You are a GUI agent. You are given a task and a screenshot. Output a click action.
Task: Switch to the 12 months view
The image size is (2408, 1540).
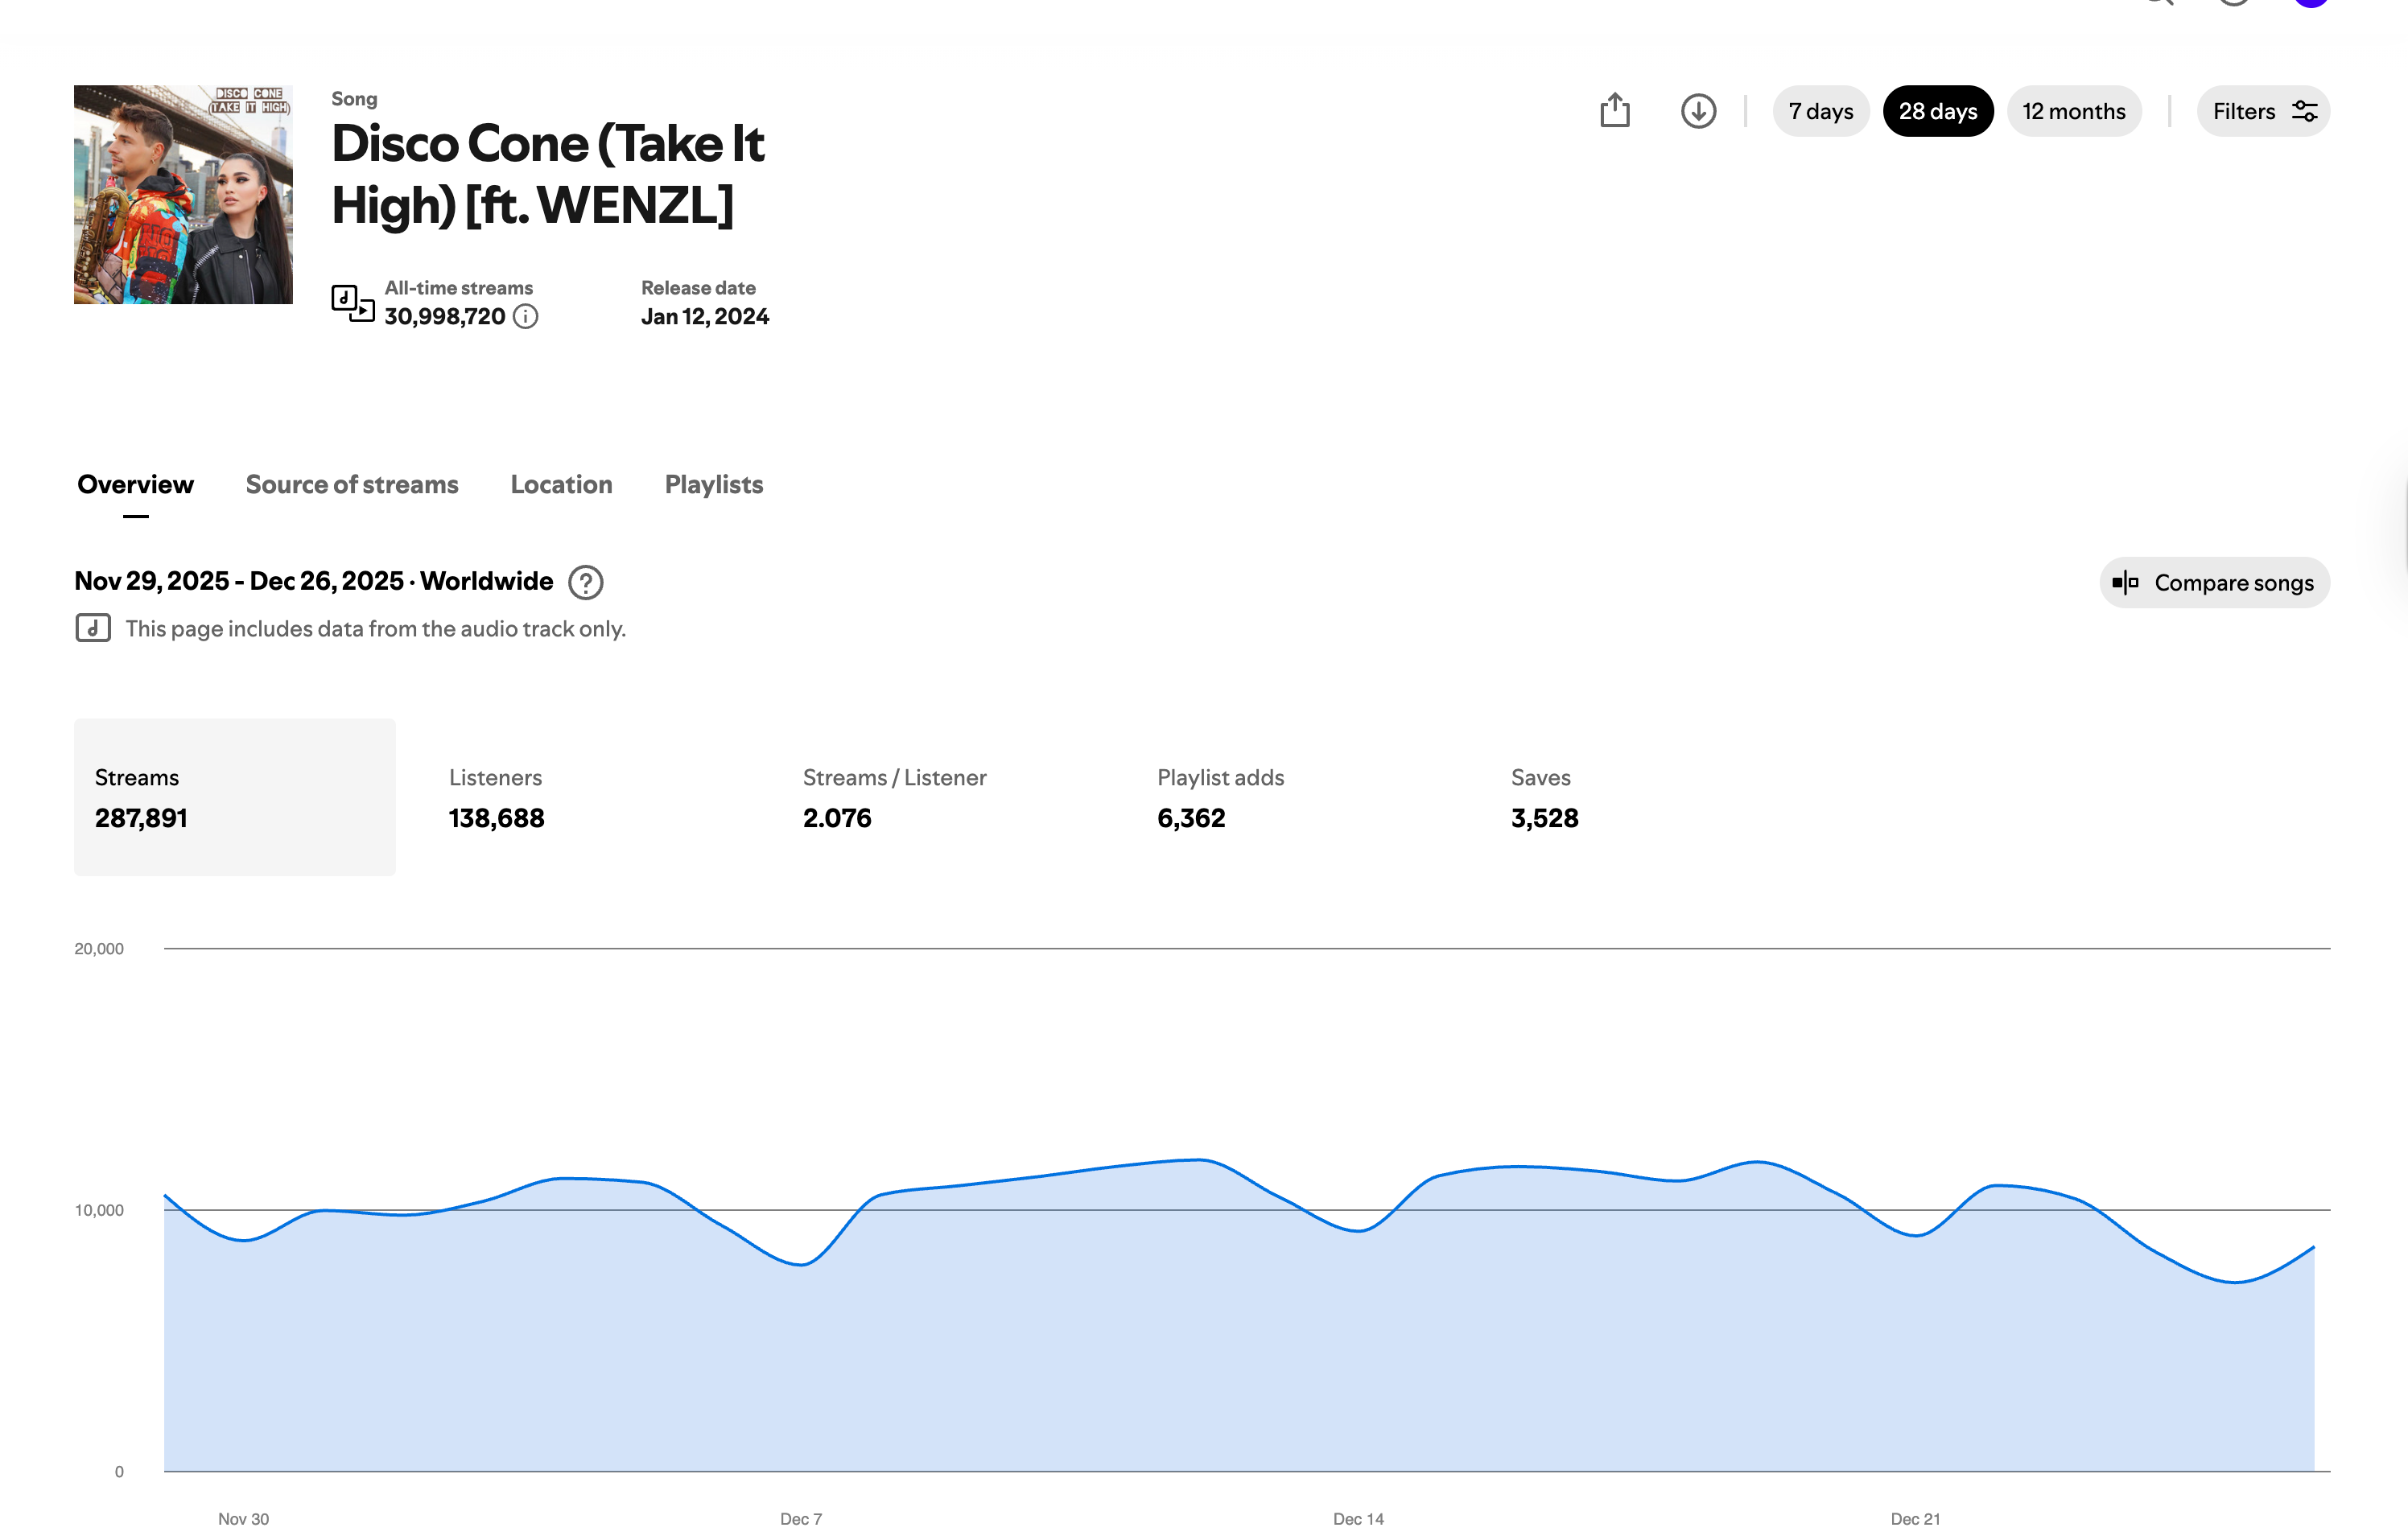(2074, 111)
